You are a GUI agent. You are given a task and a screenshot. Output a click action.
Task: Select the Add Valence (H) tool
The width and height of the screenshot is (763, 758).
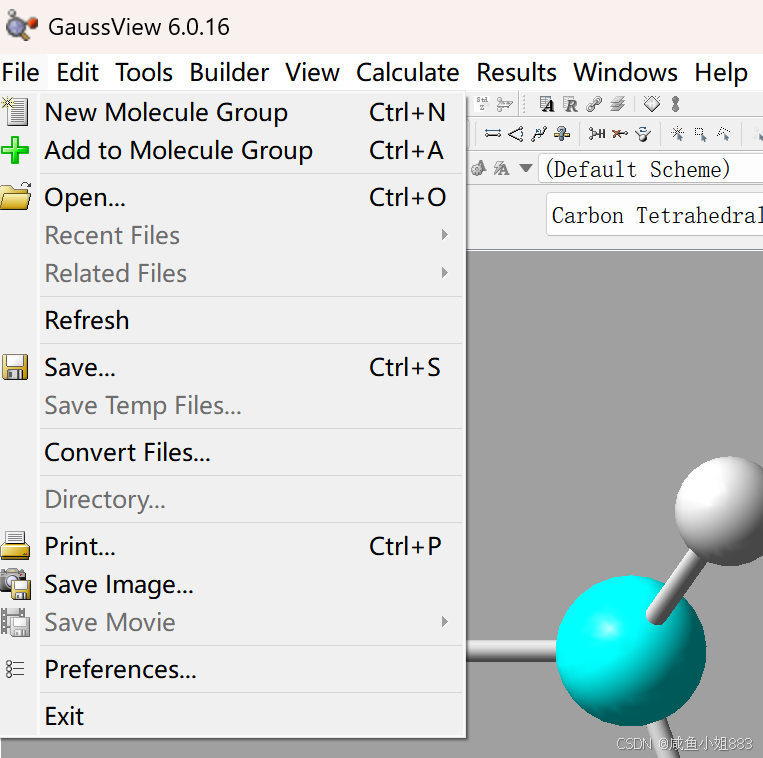(x=597, y=133)
